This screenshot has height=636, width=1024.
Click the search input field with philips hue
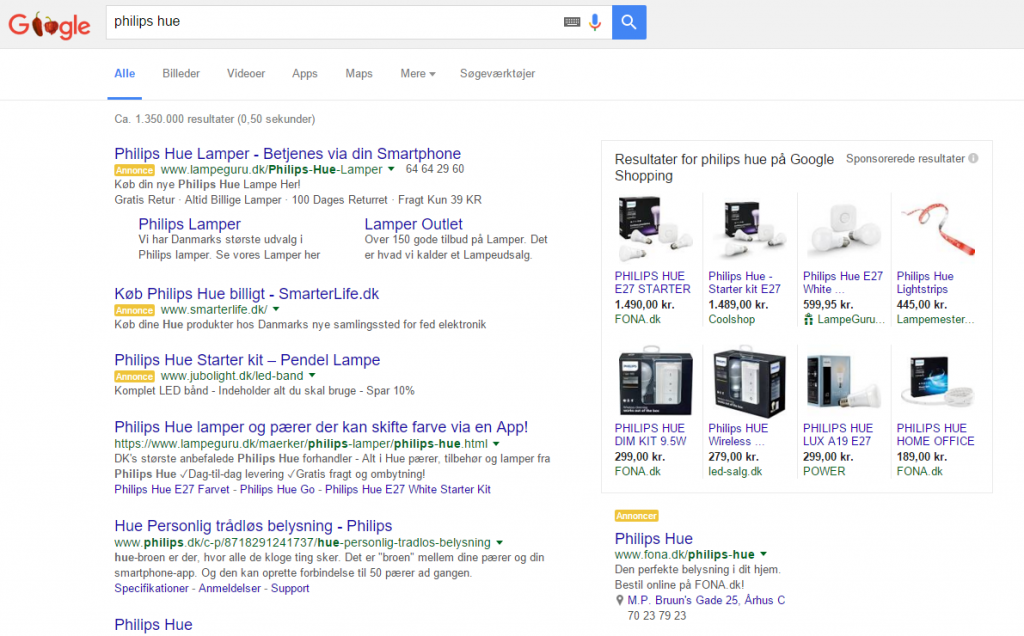pos(335,22)
